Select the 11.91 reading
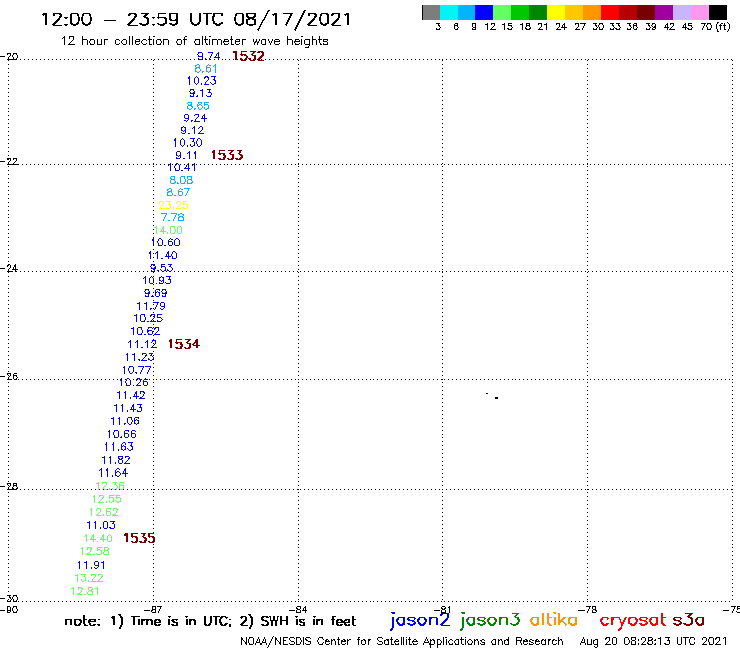The height and width of the screenshot is (650, 740). point(92,565)
